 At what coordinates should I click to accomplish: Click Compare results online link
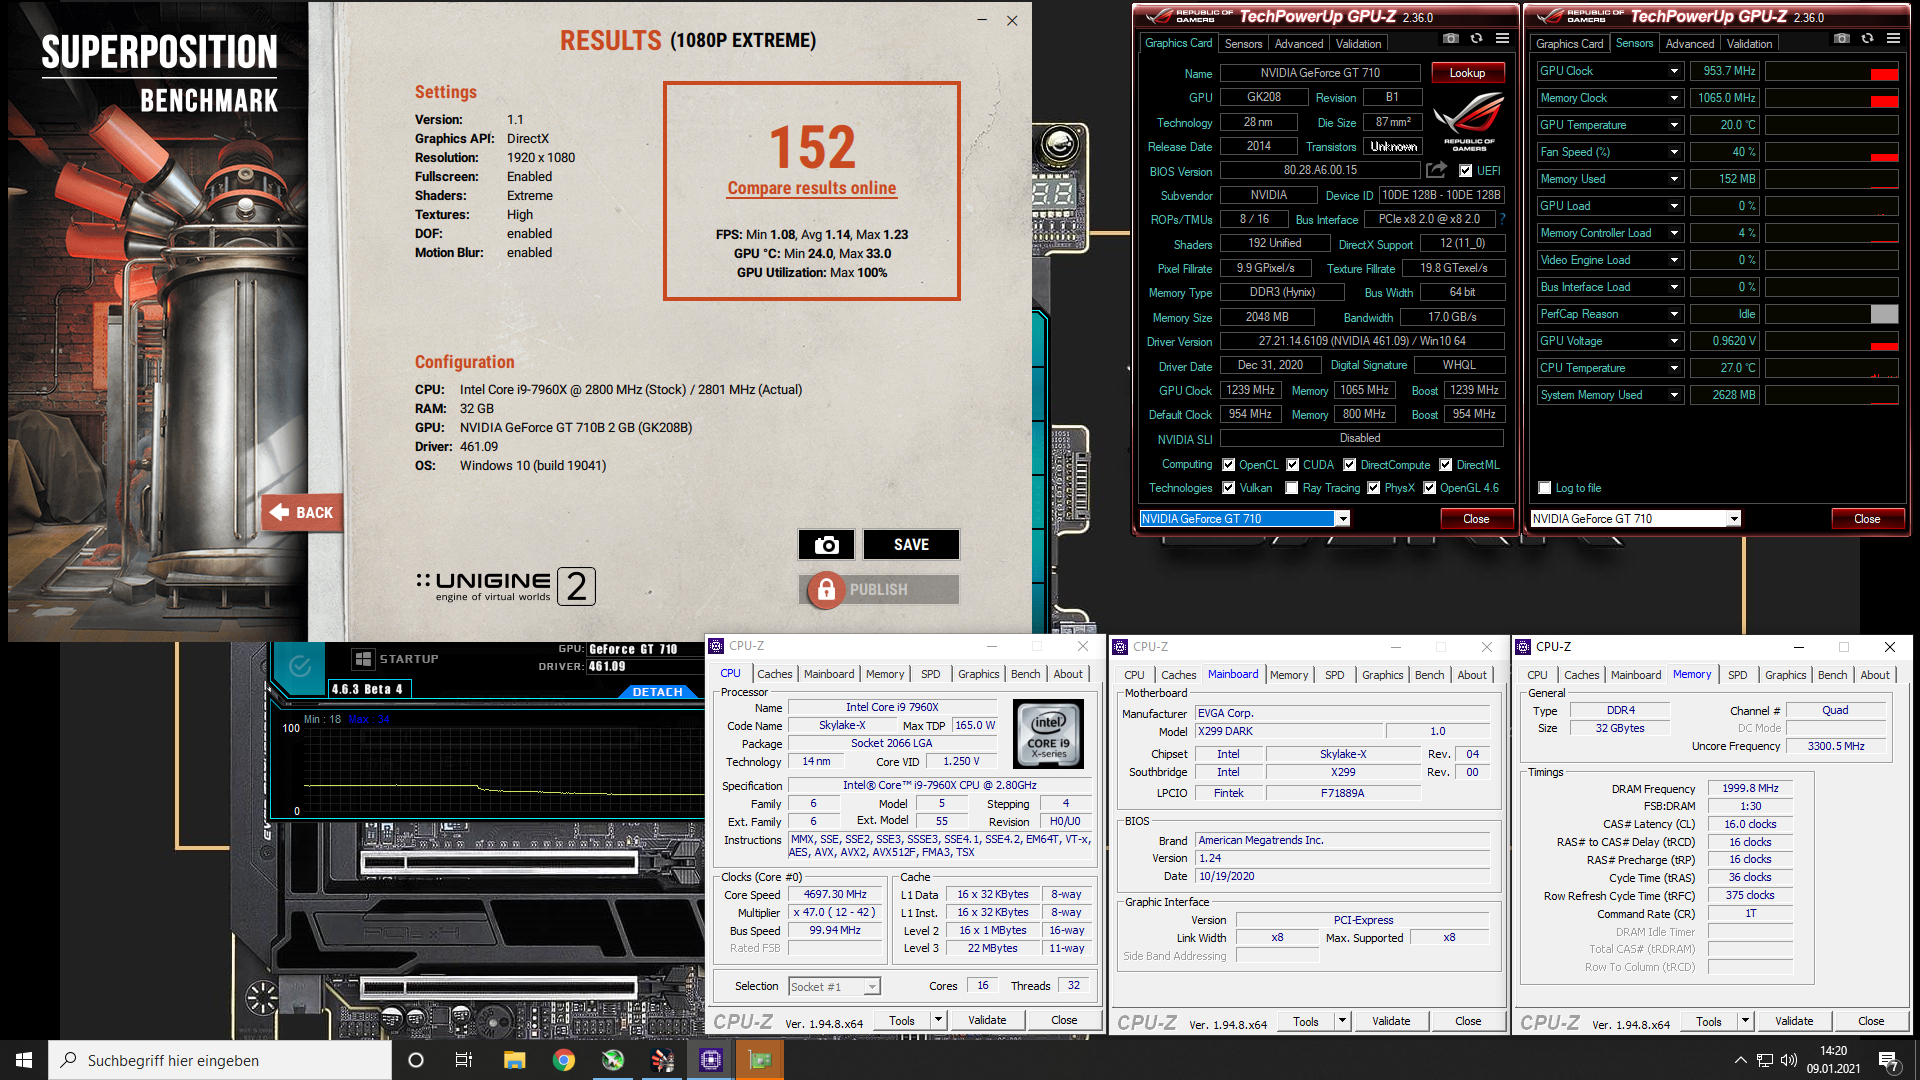coord(811,188)
